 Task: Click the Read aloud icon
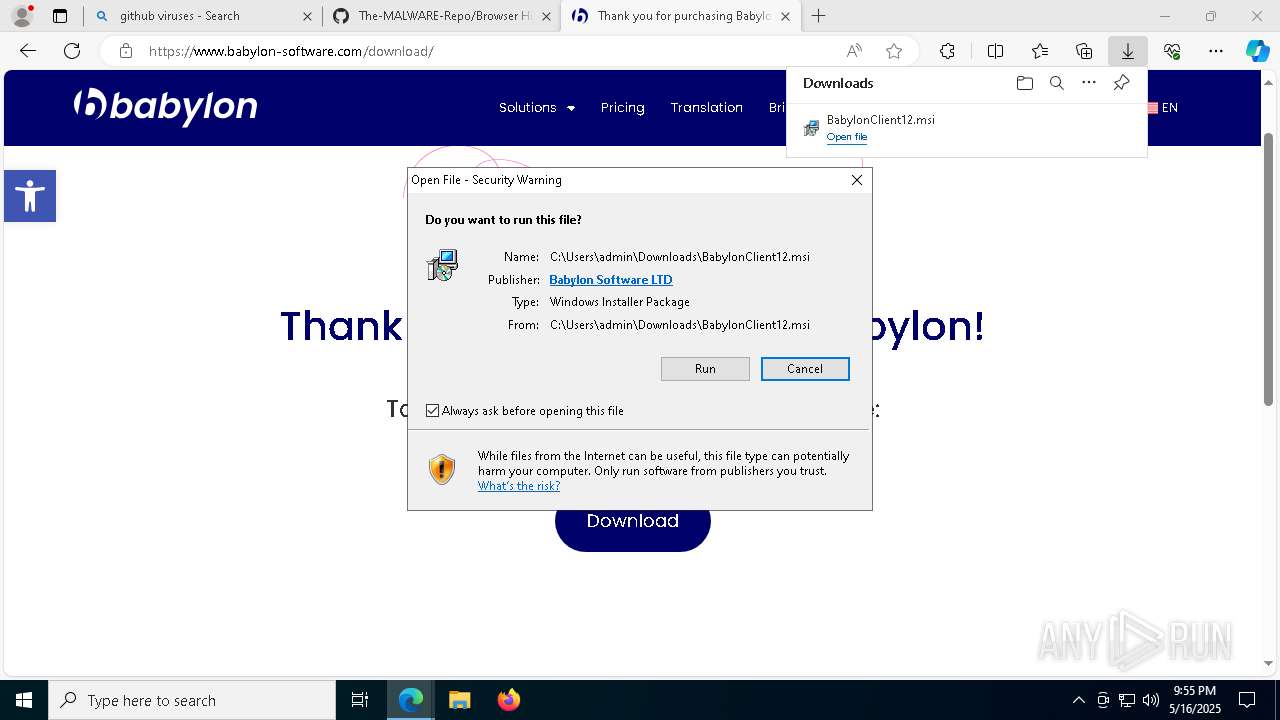click(854, 51)
